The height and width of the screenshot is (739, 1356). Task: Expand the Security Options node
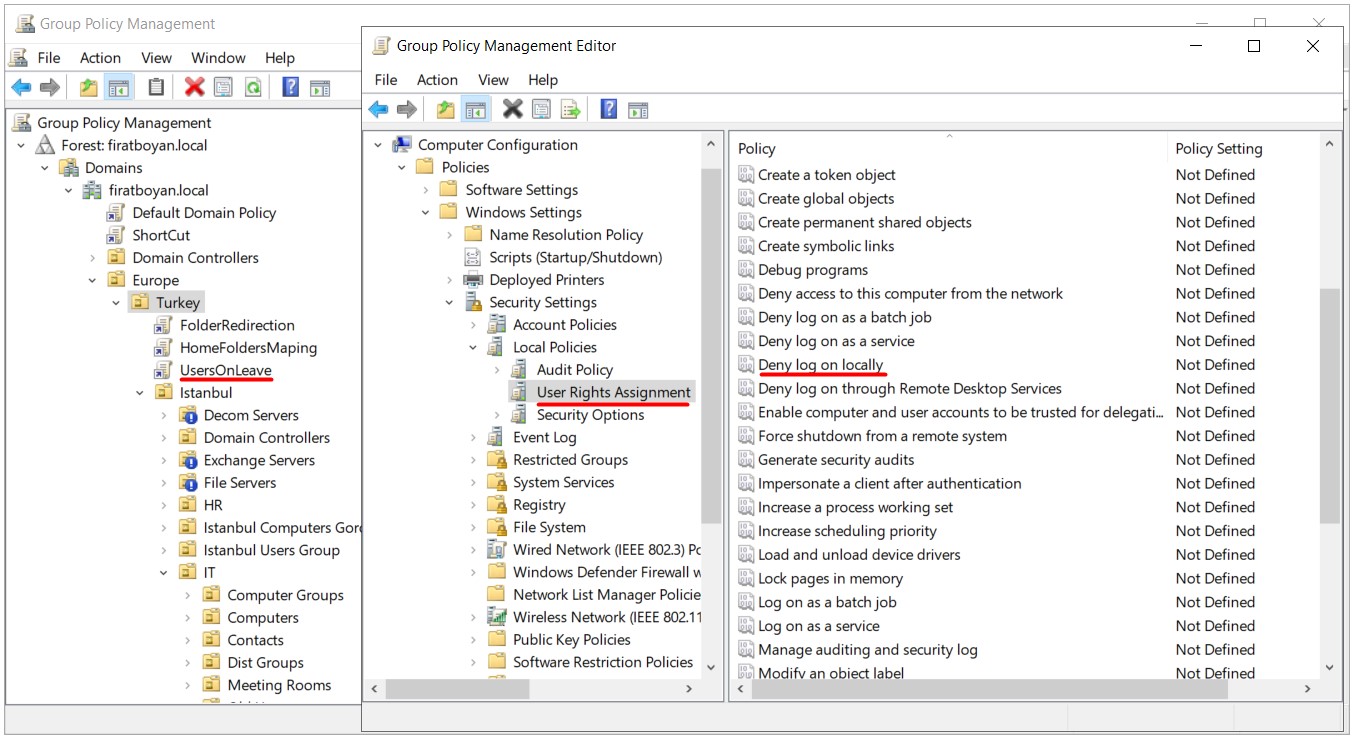pos(497,415)
